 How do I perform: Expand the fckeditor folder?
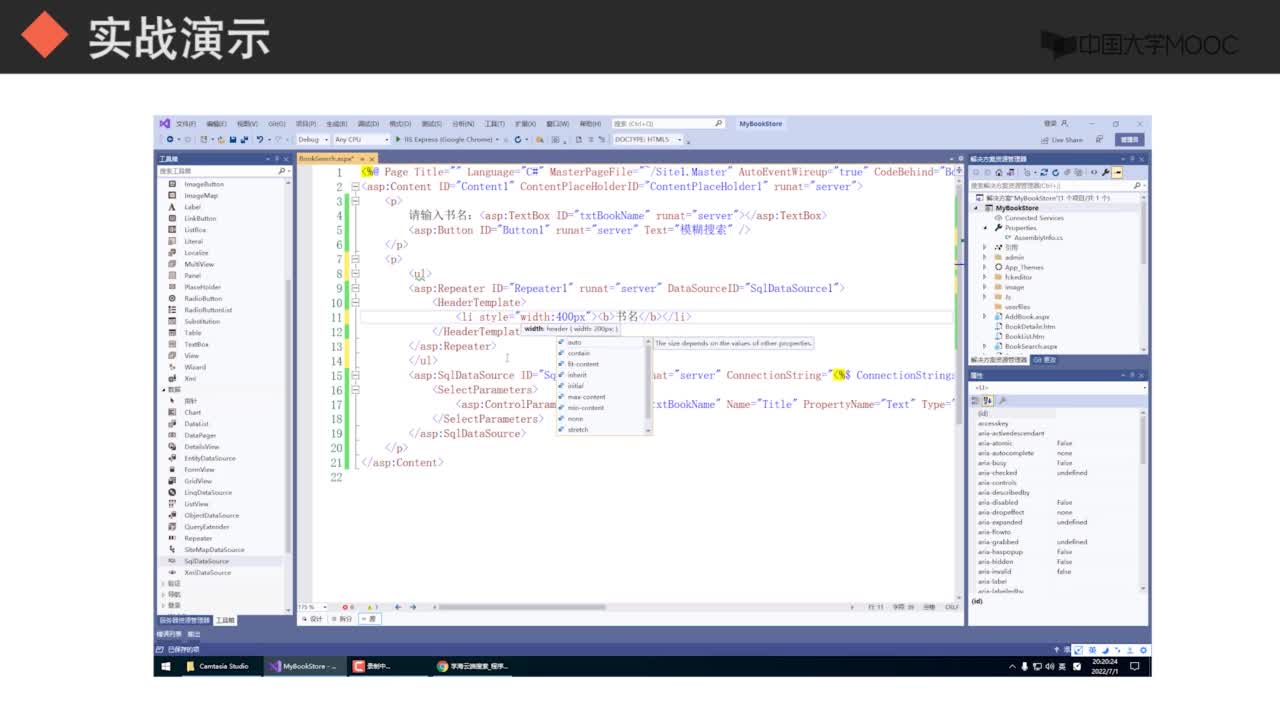point(984,277)
